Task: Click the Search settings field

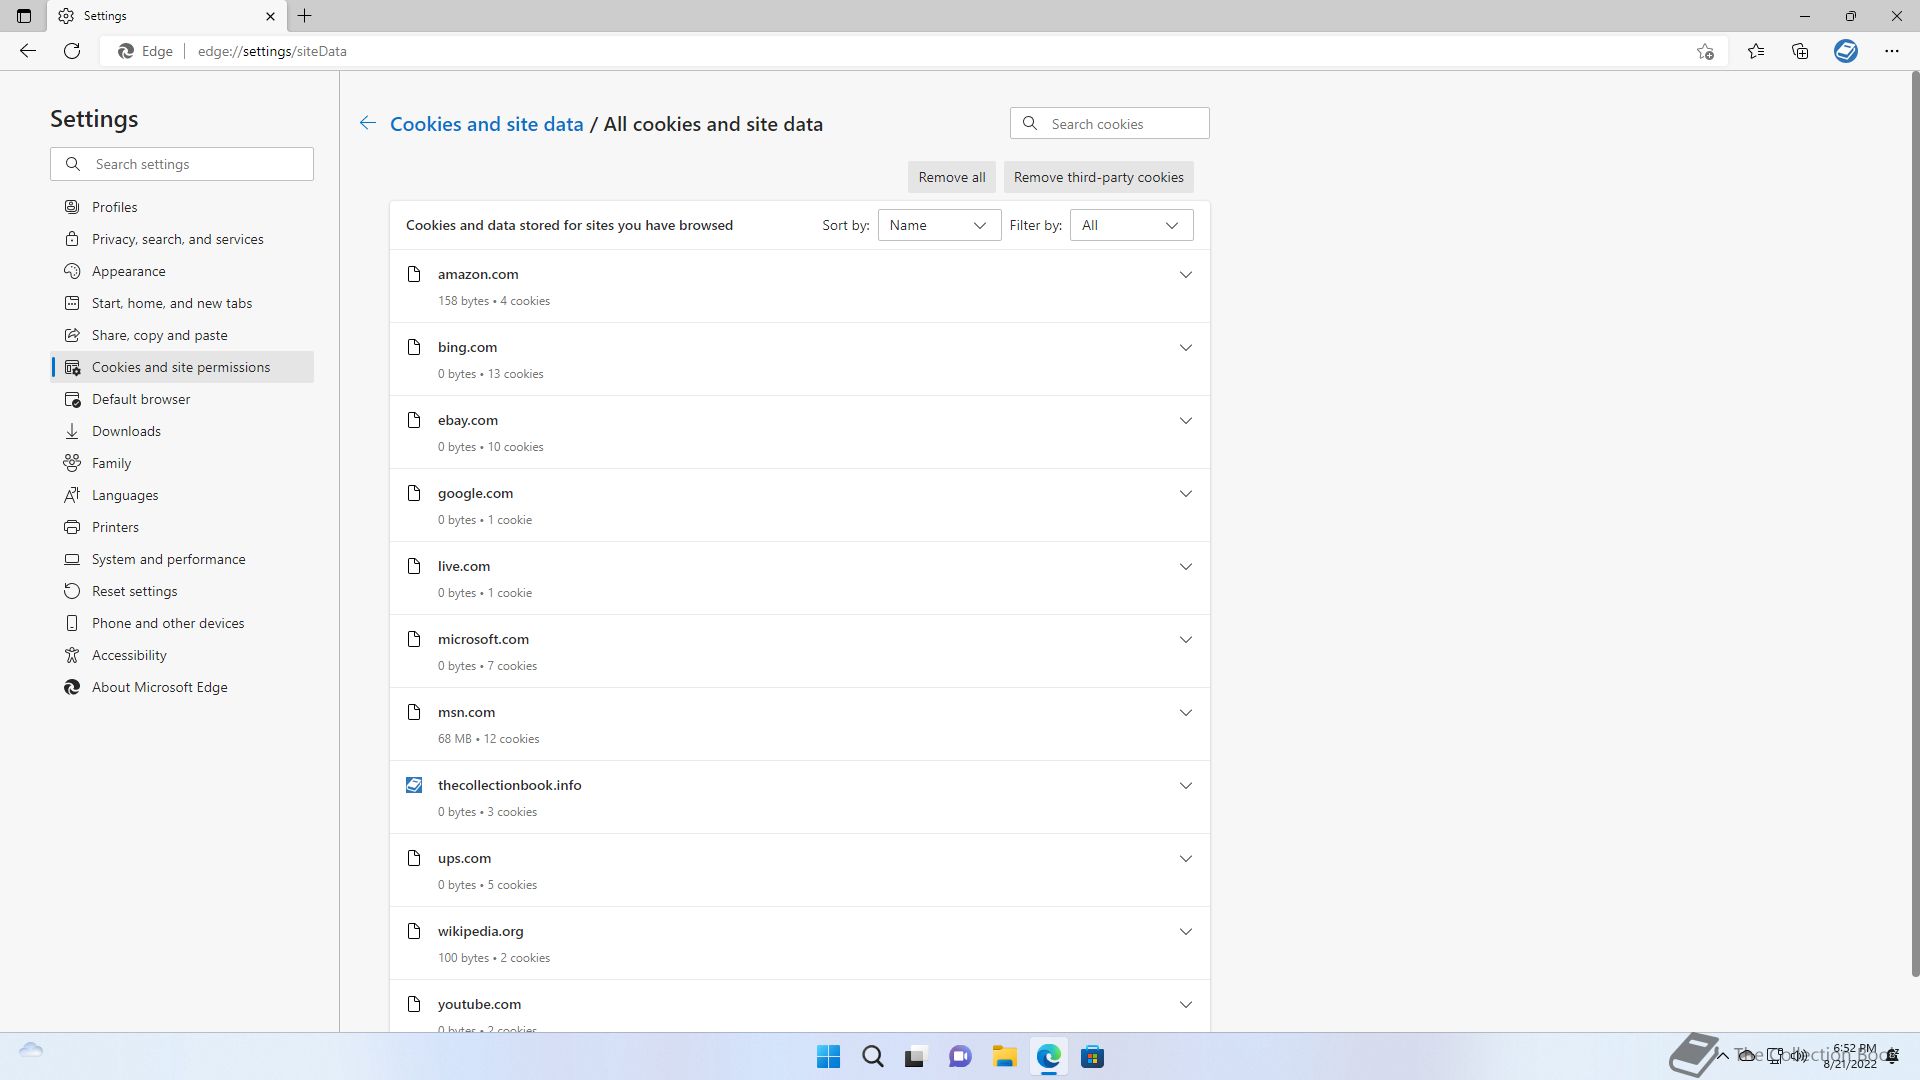Action: pyautogui.click(x=182, y=164)
